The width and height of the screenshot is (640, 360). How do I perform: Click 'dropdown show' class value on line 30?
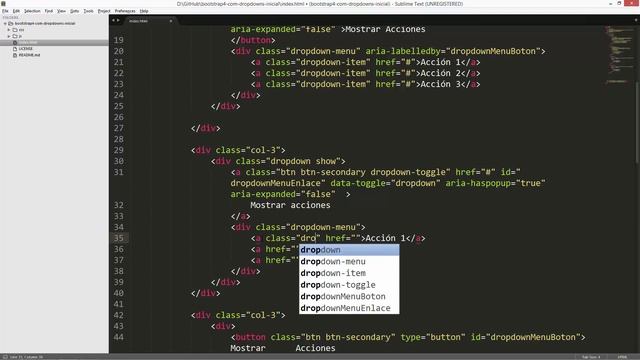coord(303,161)
